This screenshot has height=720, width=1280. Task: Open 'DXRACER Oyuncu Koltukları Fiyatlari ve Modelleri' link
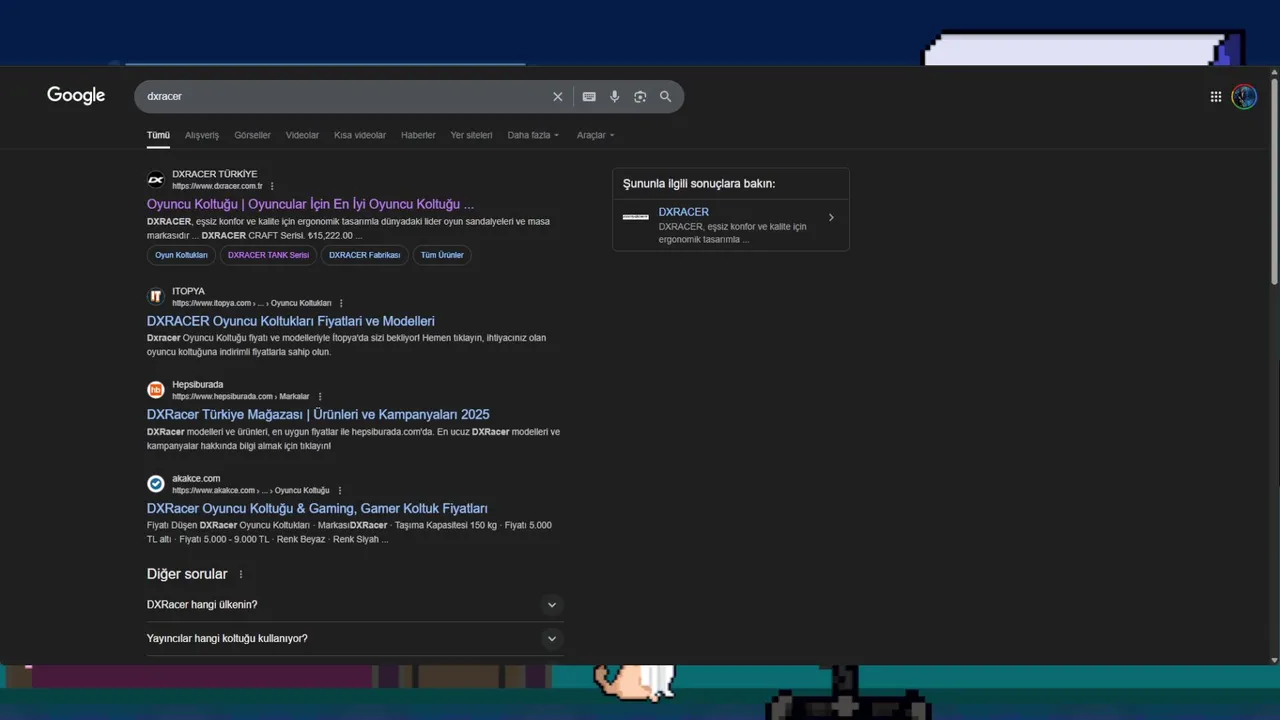(x=291, y=321)
